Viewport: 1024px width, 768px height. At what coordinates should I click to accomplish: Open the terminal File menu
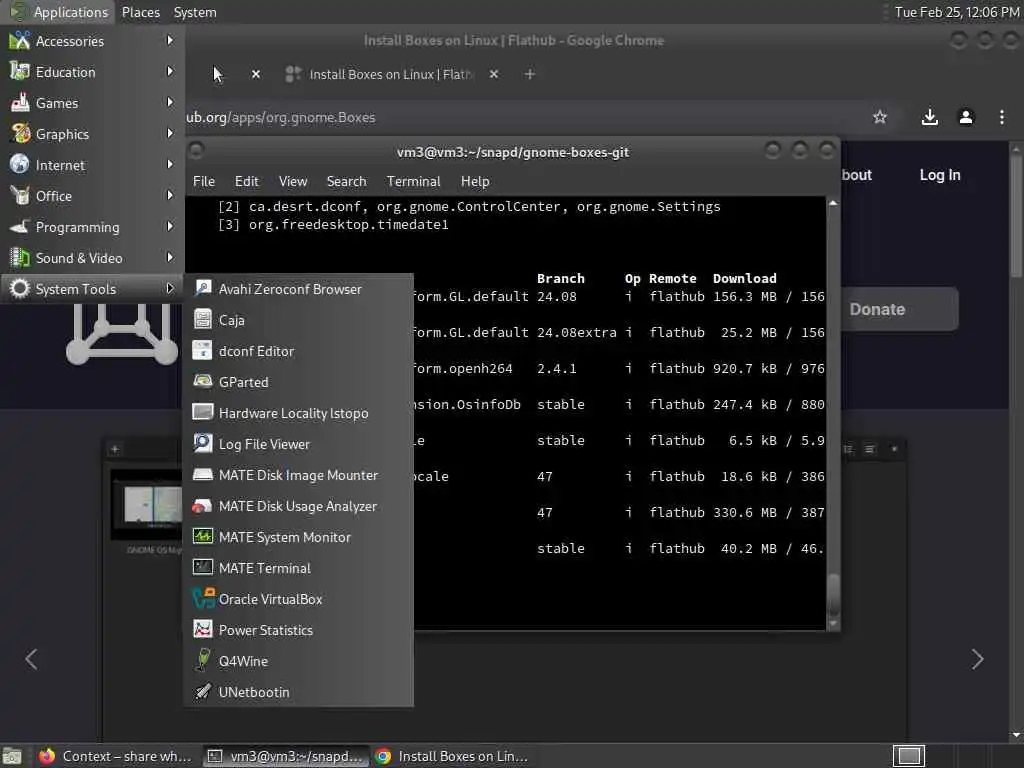204,181
